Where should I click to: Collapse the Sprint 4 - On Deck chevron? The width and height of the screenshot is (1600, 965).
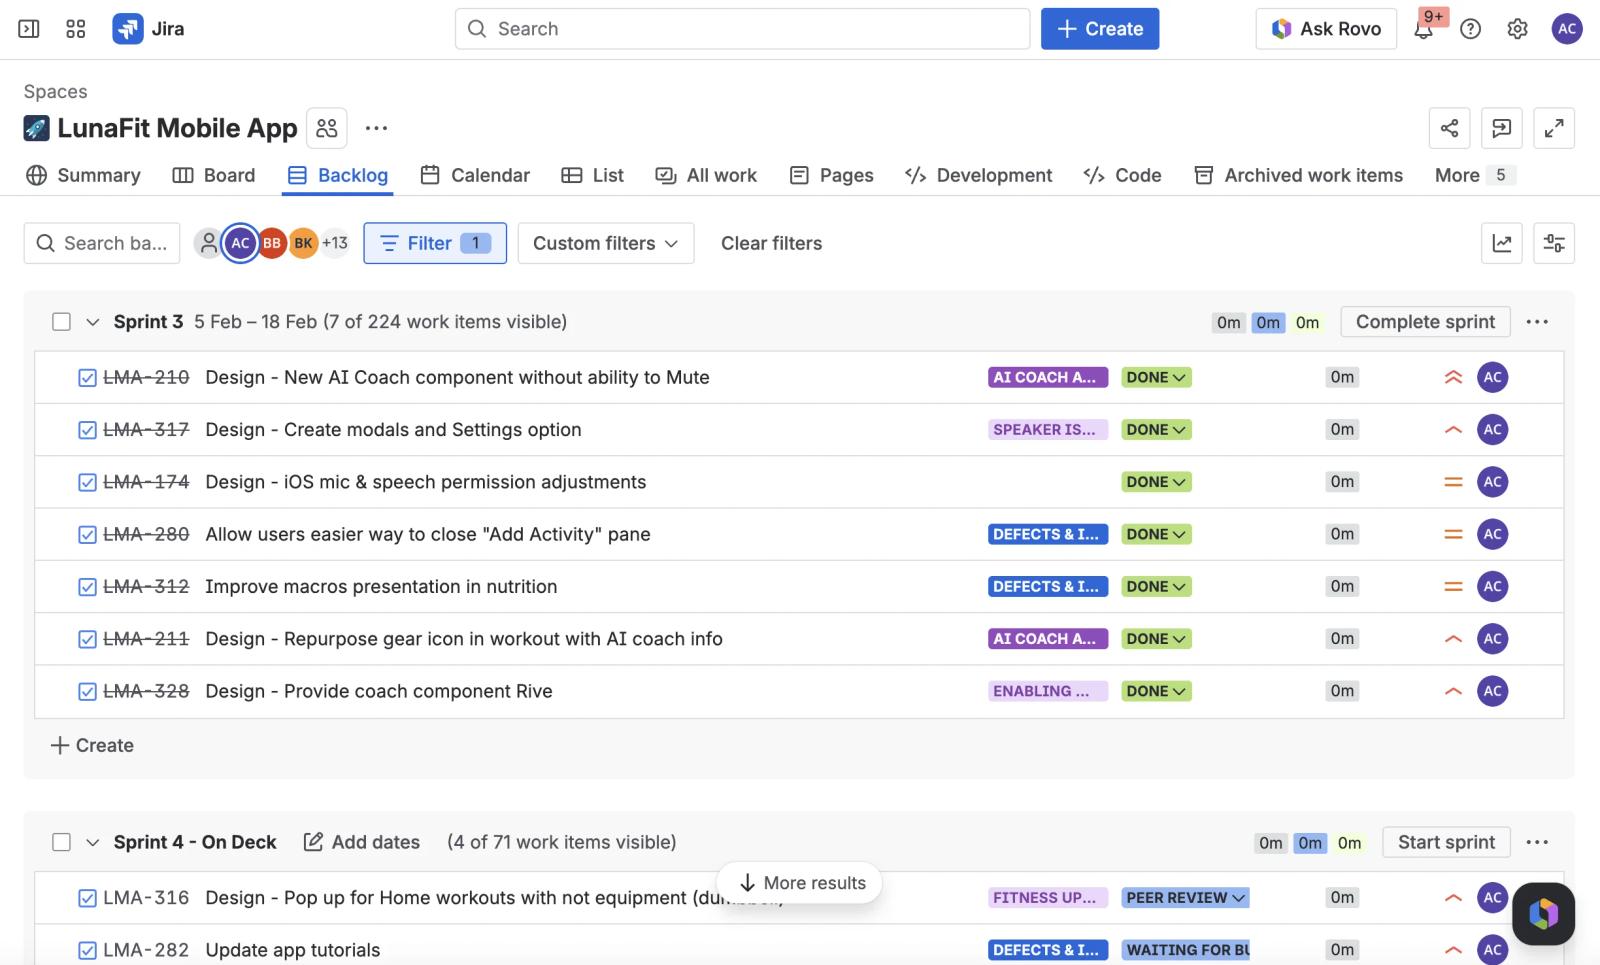coord(92,842)
